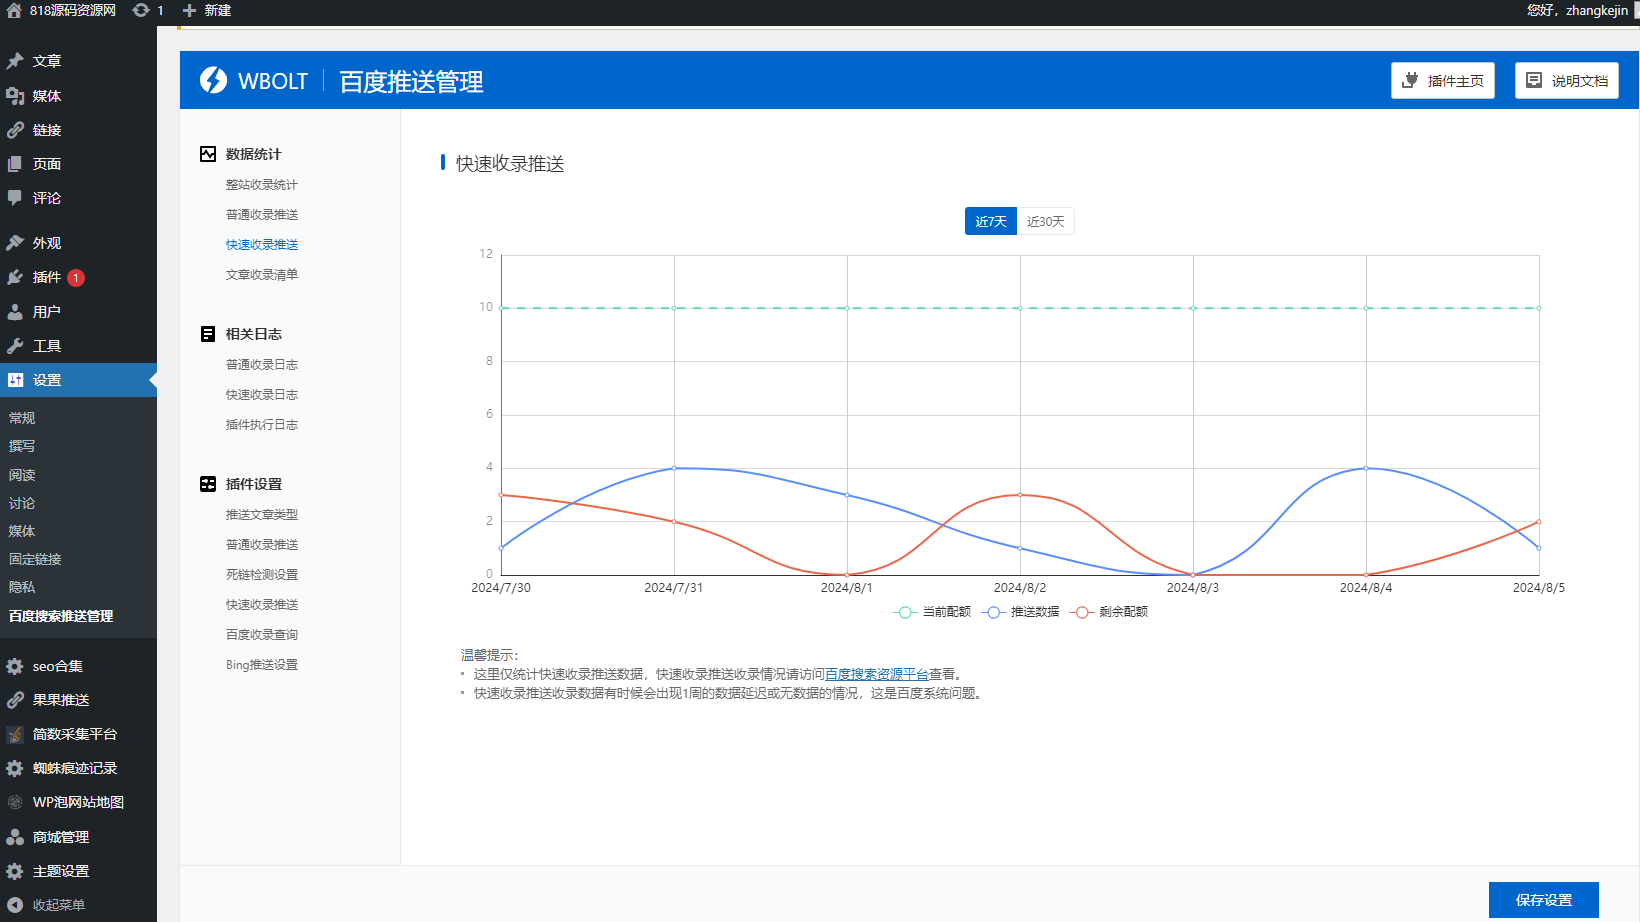Click the 保存设置 button
This screenshot has height=922, width=1640.
pos(1544,900)
